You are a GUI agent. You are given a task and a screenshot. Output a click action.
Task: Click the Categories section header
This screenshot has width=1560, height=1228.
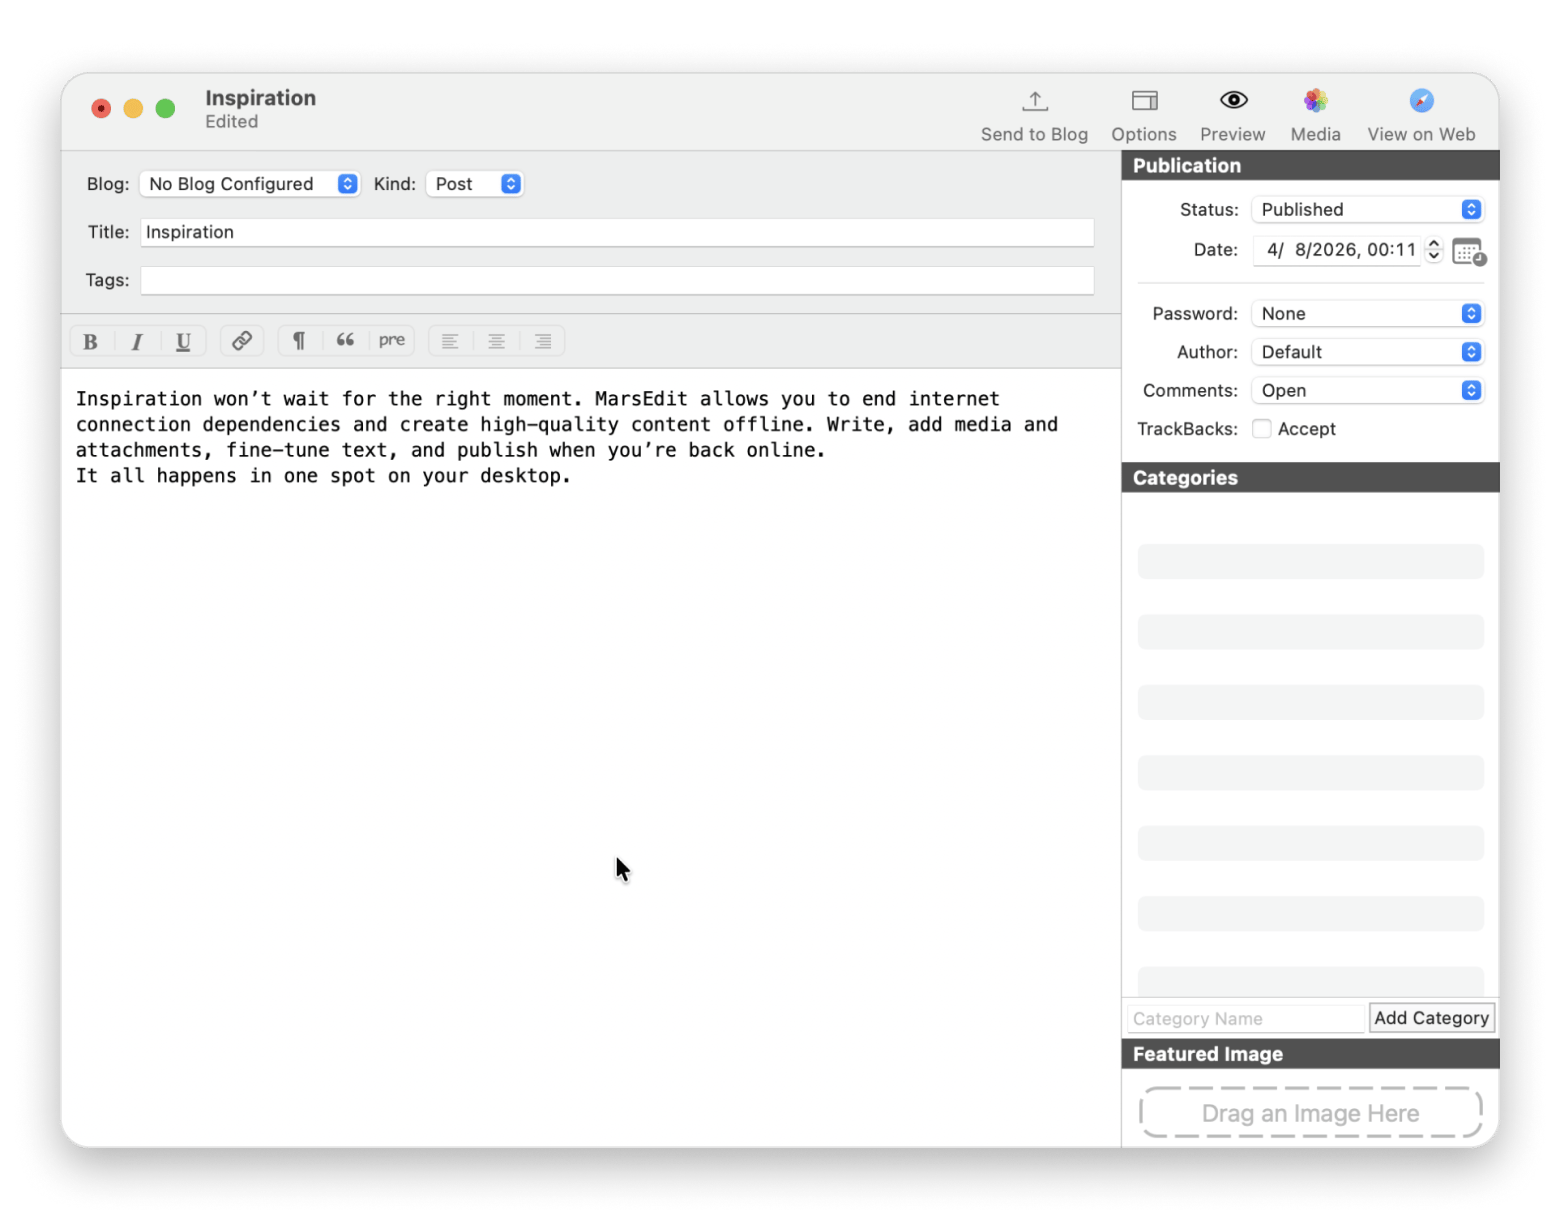click(1310, 478)
